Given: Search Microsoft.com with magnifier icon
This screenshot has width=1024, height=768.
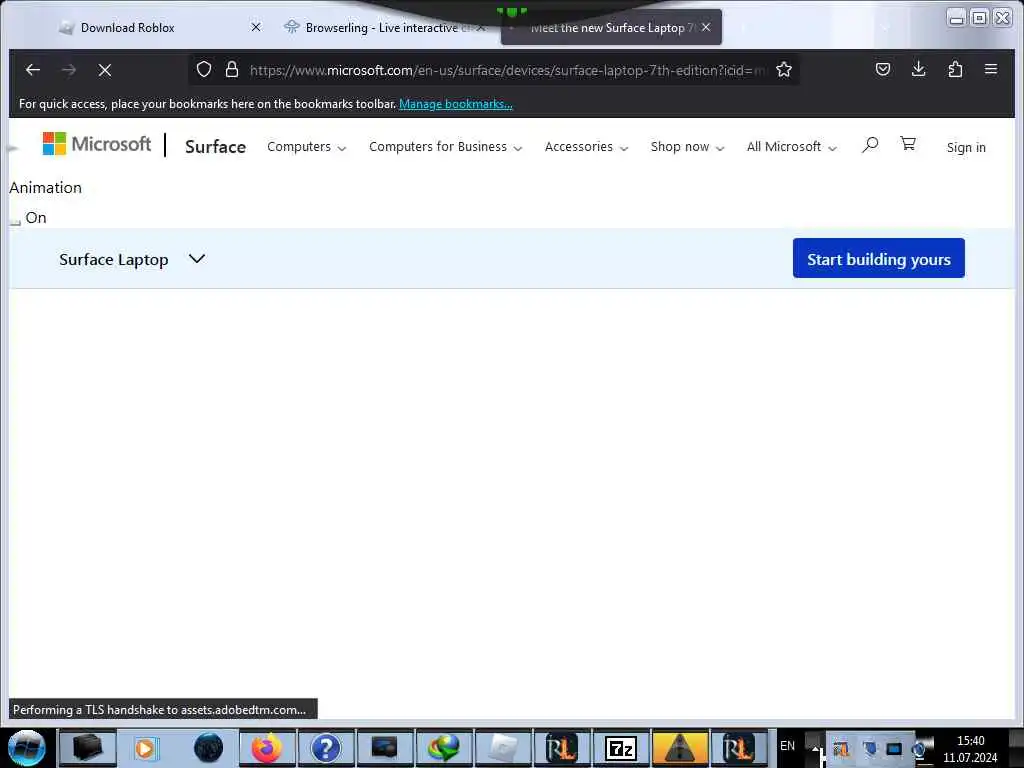Looking at the screenshot, I should click(870, 144).
